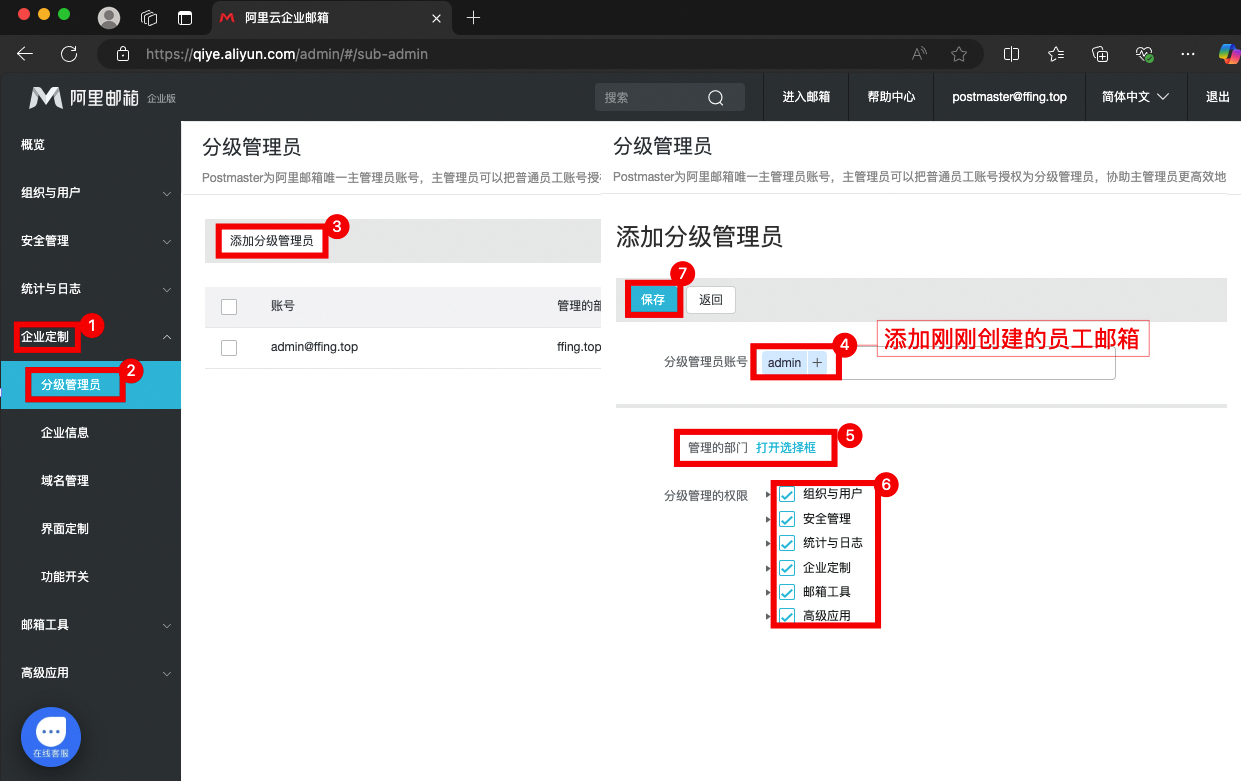This screenshot has width=1241, height=781.
Task: Select 域名管理 in the sidebar
Action: coord(65,481)
